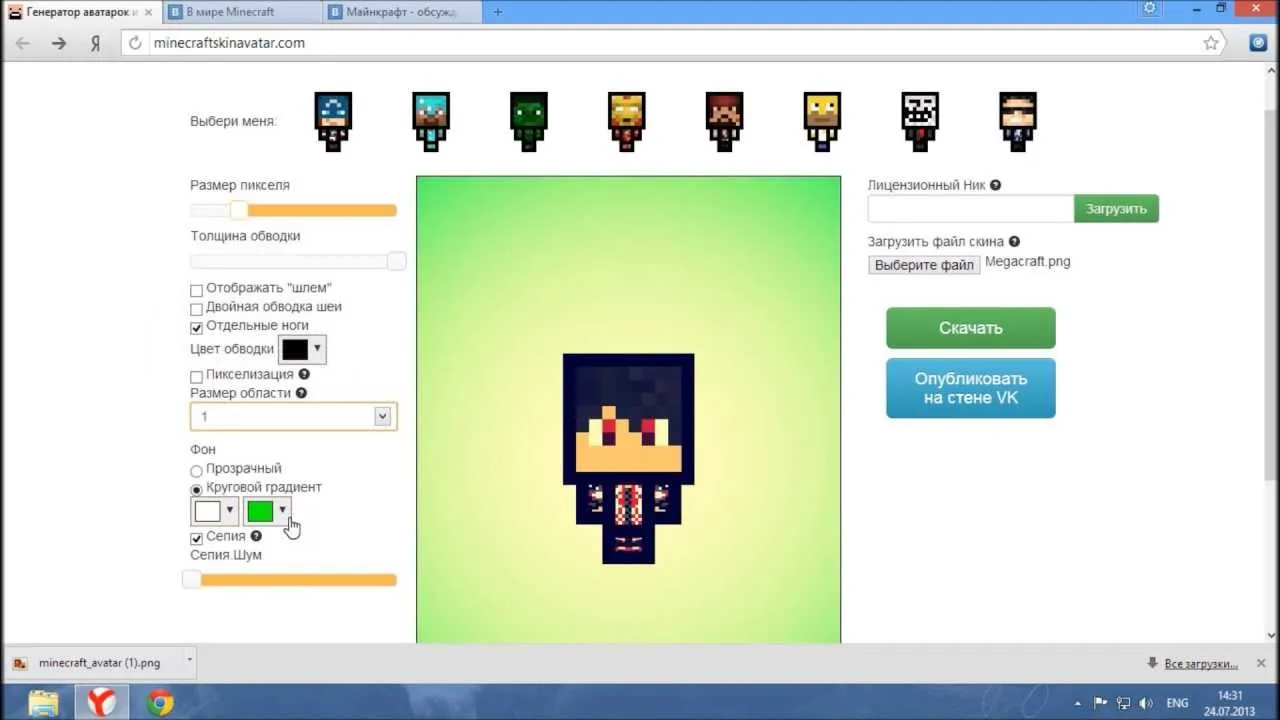This screenshot has width=1280, height=720.
Task: Click the help icon next to Лицензионный Ник
Action: point(995,185)
